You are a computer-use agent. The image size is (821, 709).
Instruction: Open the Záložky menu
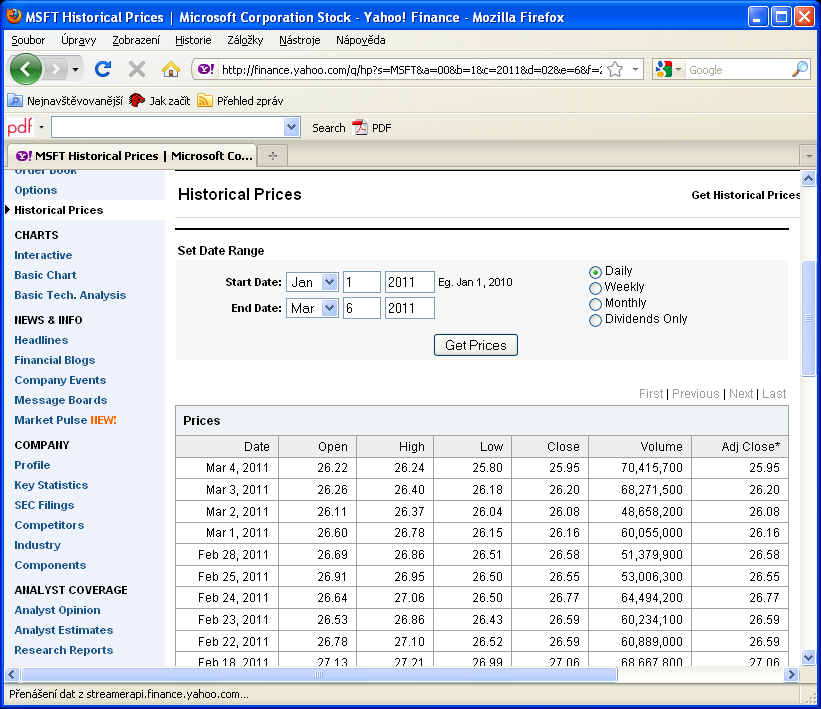point(245,40)
